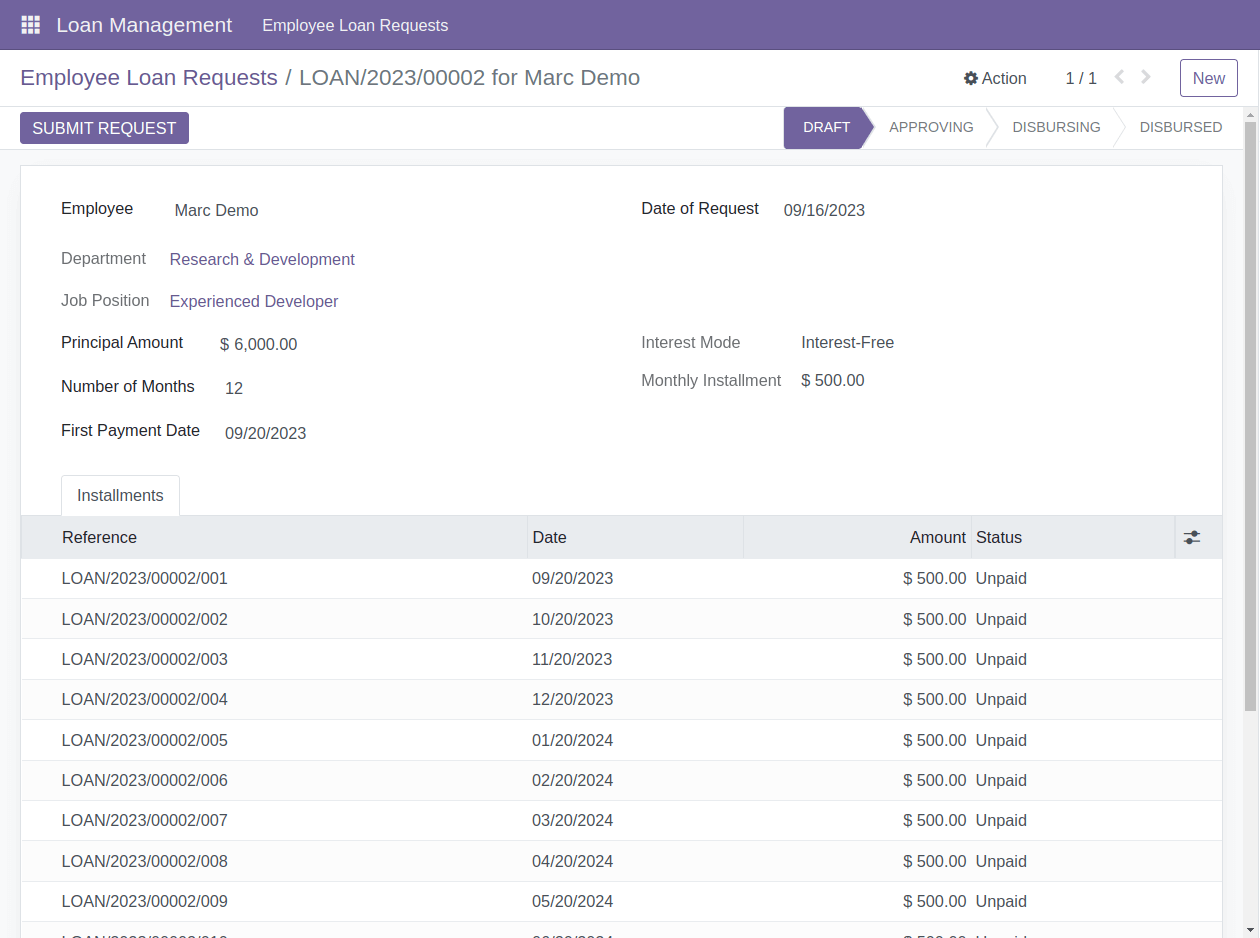Click the First Payment Date field

tap(265, 433)
